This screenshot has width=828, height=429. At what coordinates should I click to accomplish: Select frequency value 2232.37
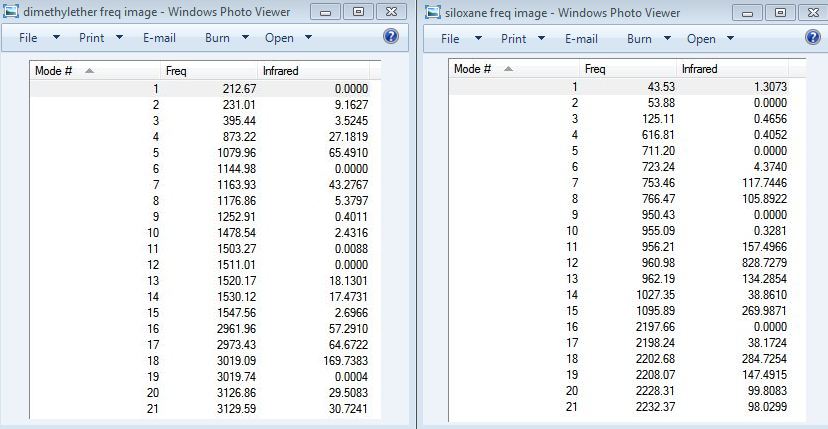coord(654,407)
